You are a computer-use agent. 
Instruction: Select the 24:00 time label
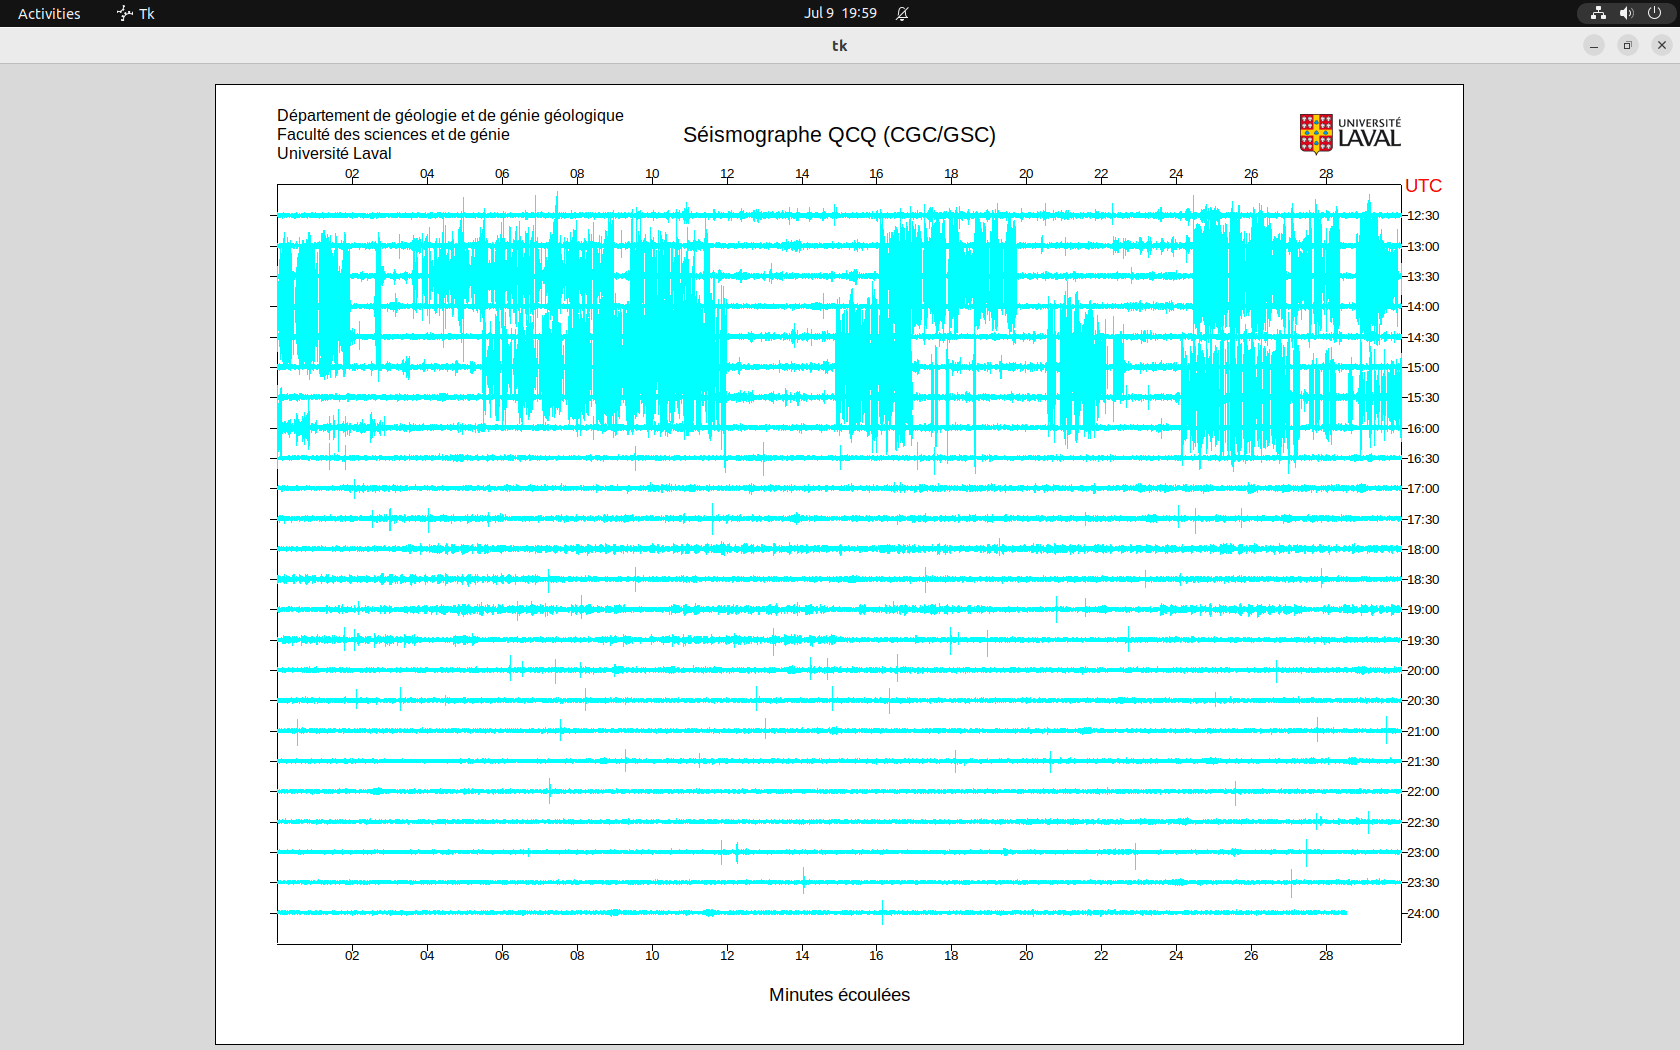click(x=1423, y=913)
